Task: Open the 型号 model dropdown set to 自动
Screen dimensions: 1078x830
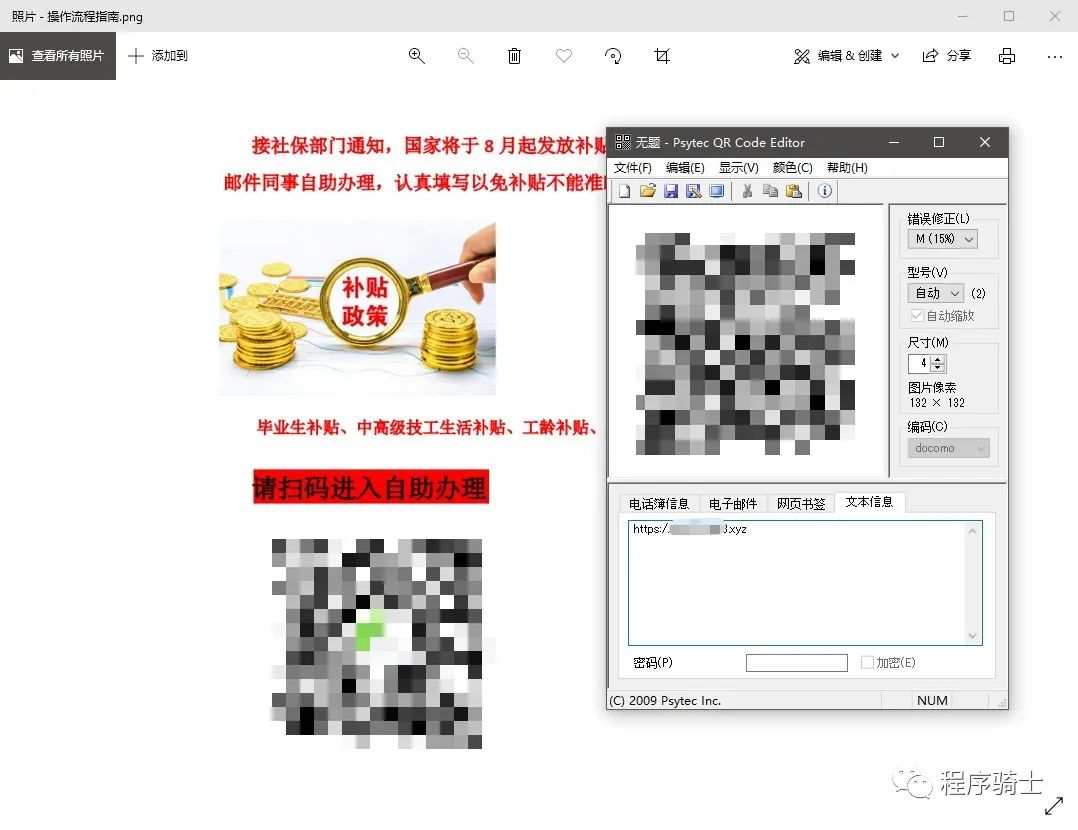Action: [934, 293]
